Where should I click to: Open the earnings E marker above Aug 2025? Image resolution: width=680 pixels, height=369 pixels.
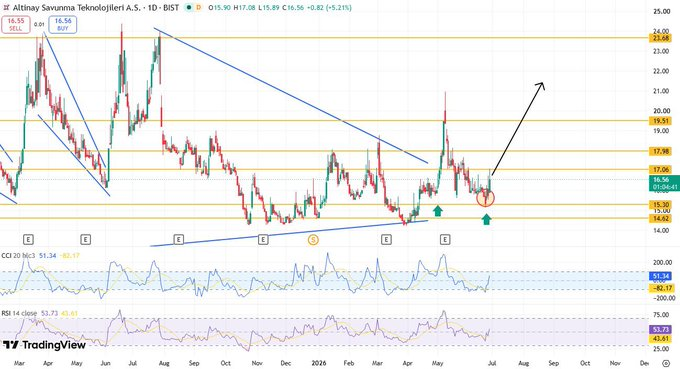pyautogui.click(x=179, y=239)
